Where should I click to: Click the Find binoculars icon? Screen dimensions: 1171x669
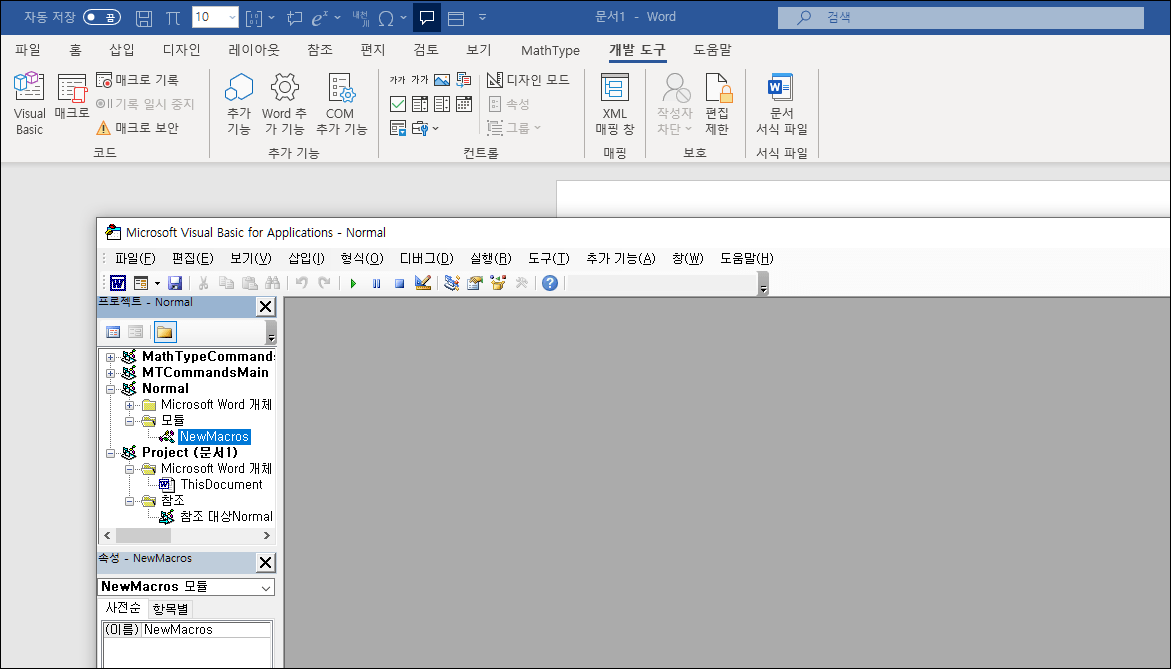[x=273, y=283]
